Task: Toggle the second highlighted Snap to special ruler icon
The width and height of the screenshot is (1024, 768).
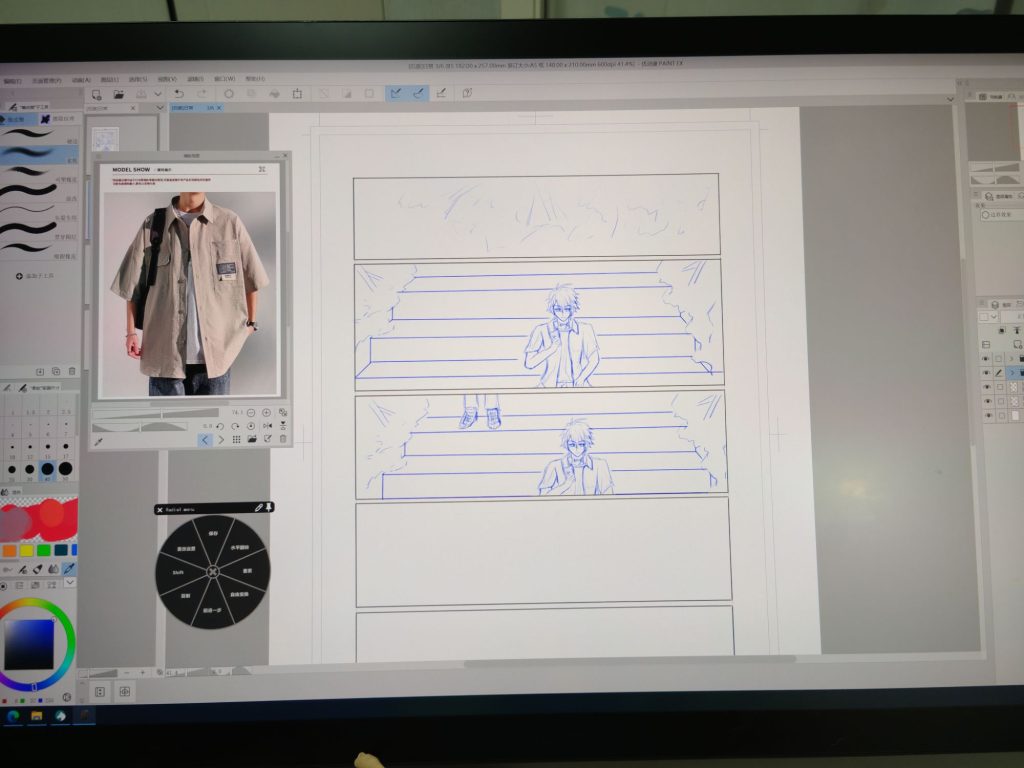Action: click(x=419, y=93)
